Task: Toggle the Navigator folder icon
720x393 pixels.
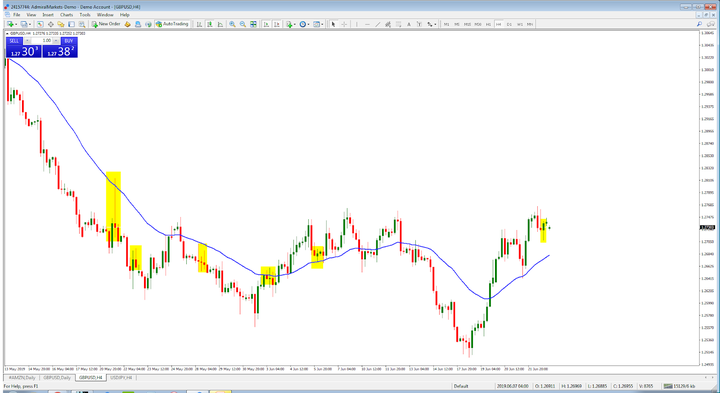Action: pyautogui.click(x=61, y=24)
